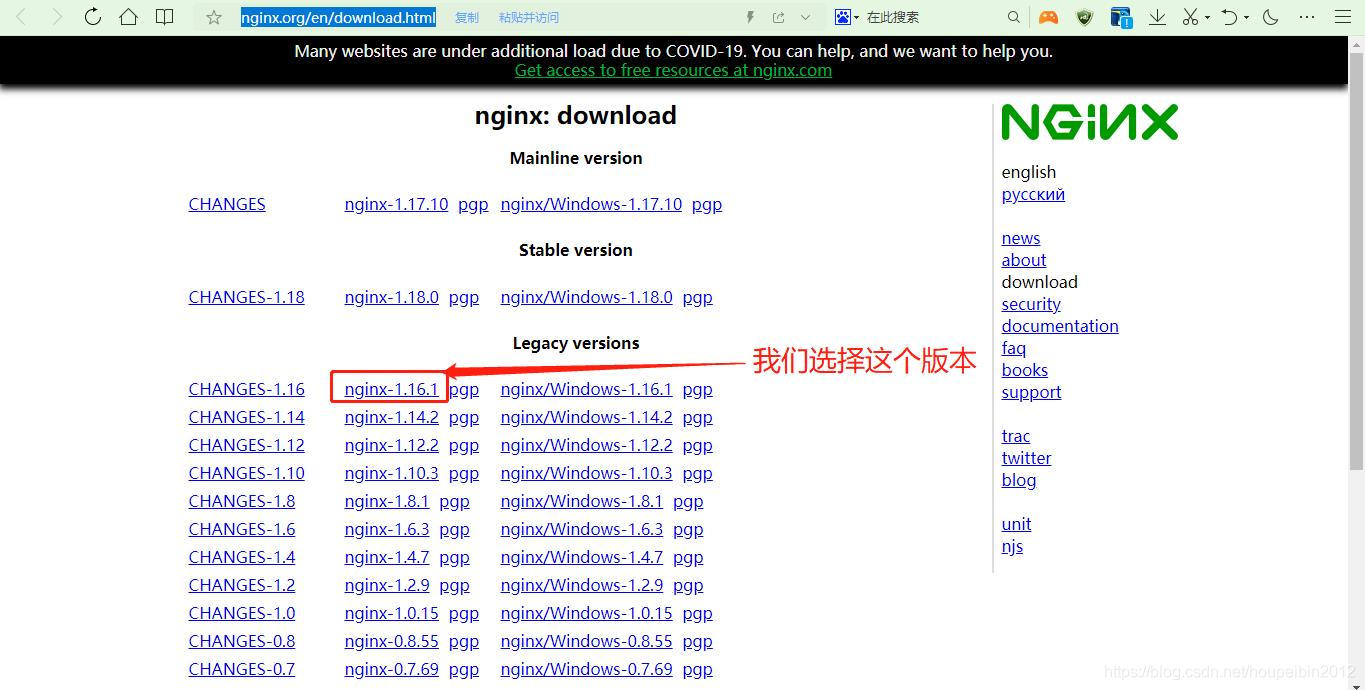Download nginx/Windows-0.8.55
1365x690 pixels.
click(586, 641)
